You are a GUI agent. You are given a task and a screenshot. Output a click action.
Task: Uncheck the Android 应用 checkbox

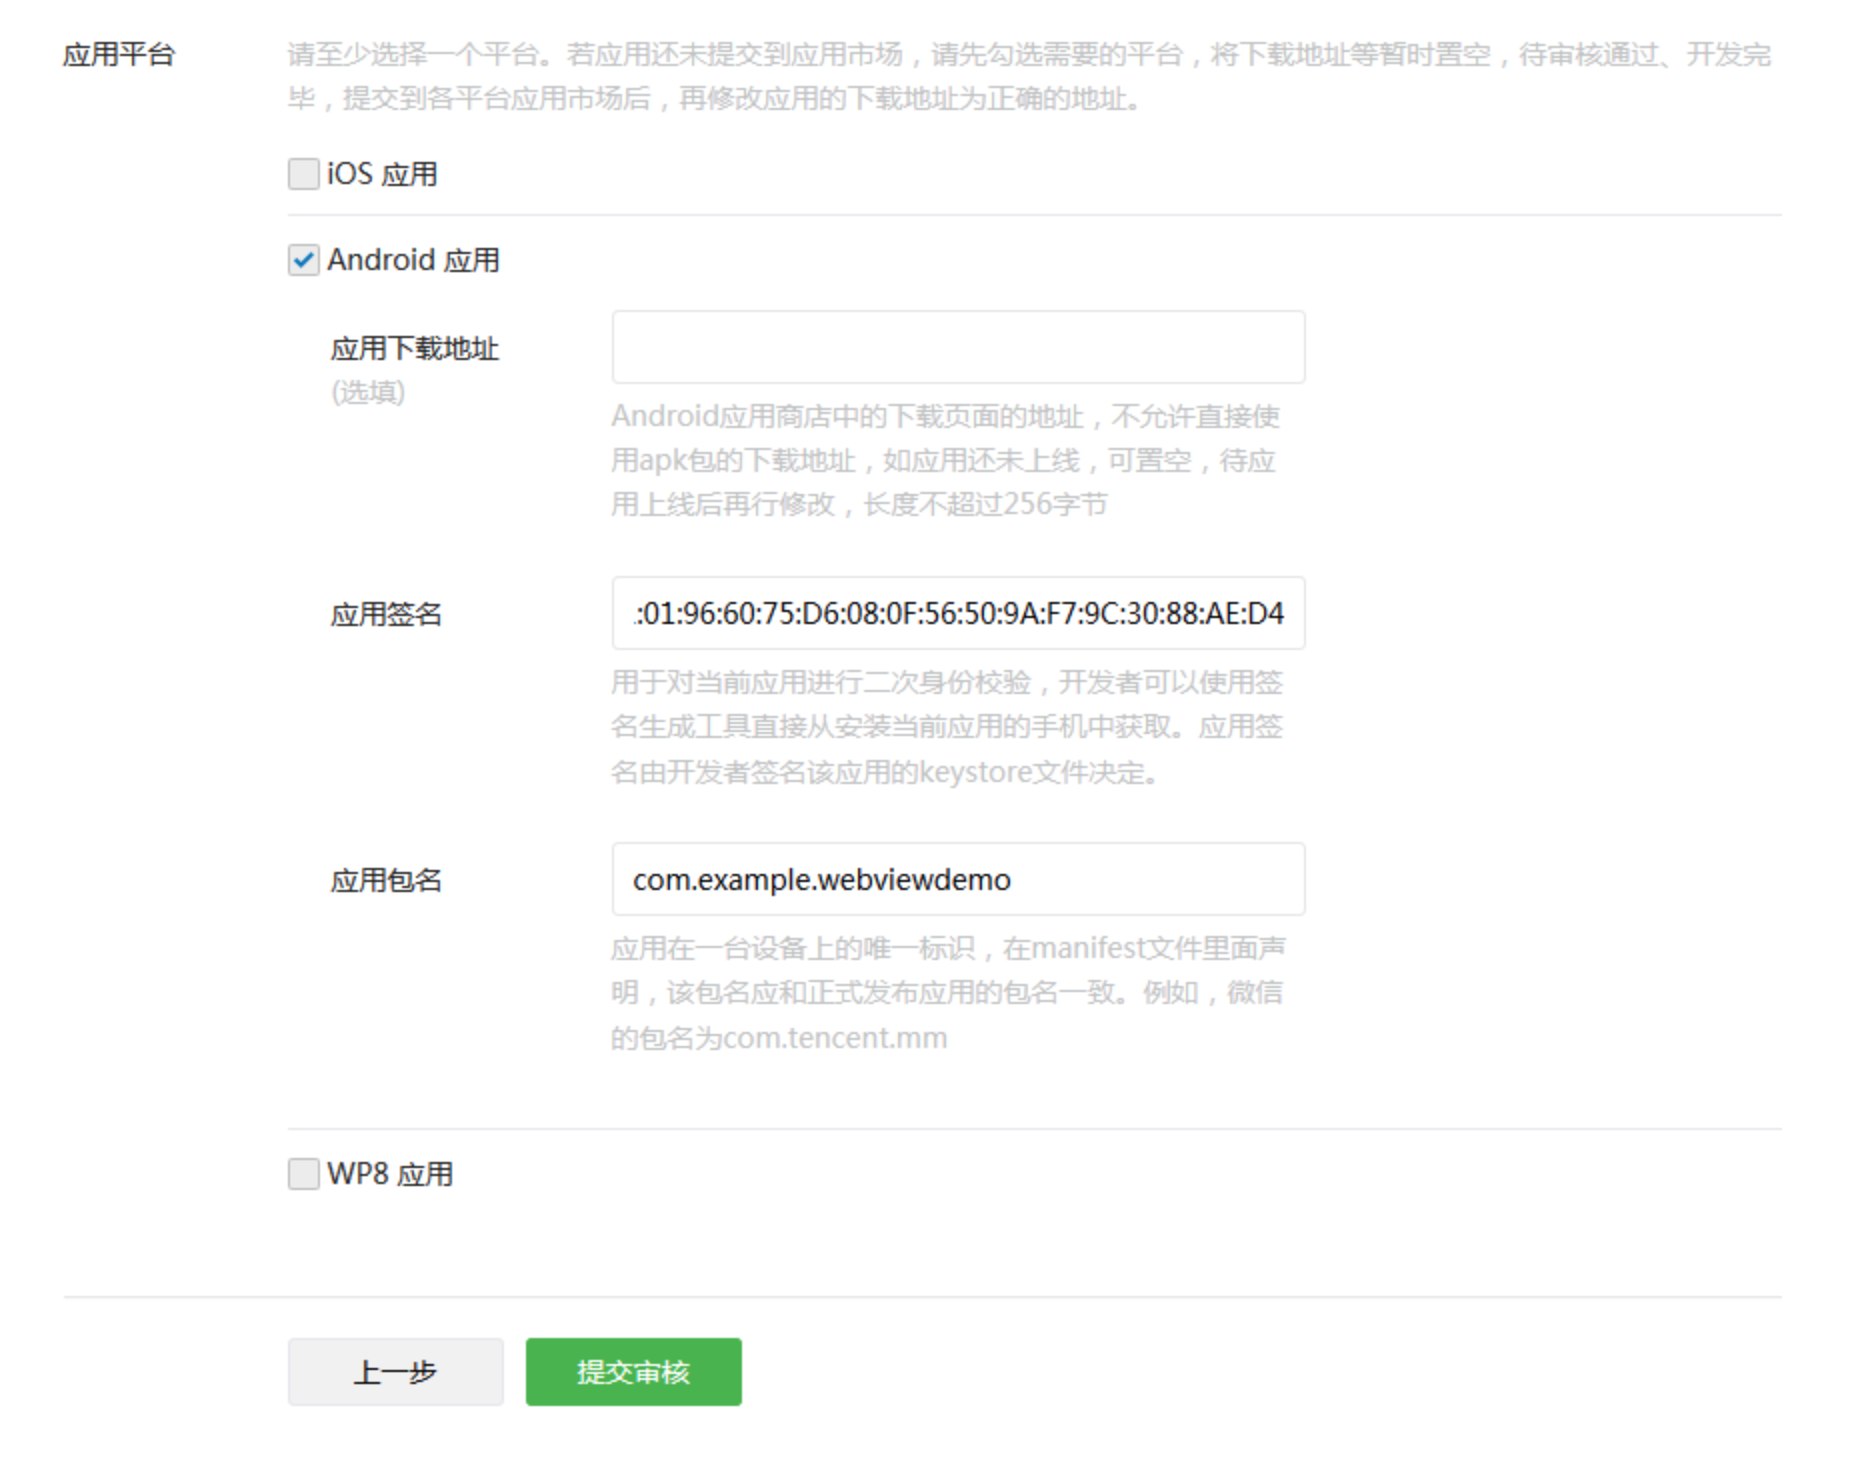(304, 260)
